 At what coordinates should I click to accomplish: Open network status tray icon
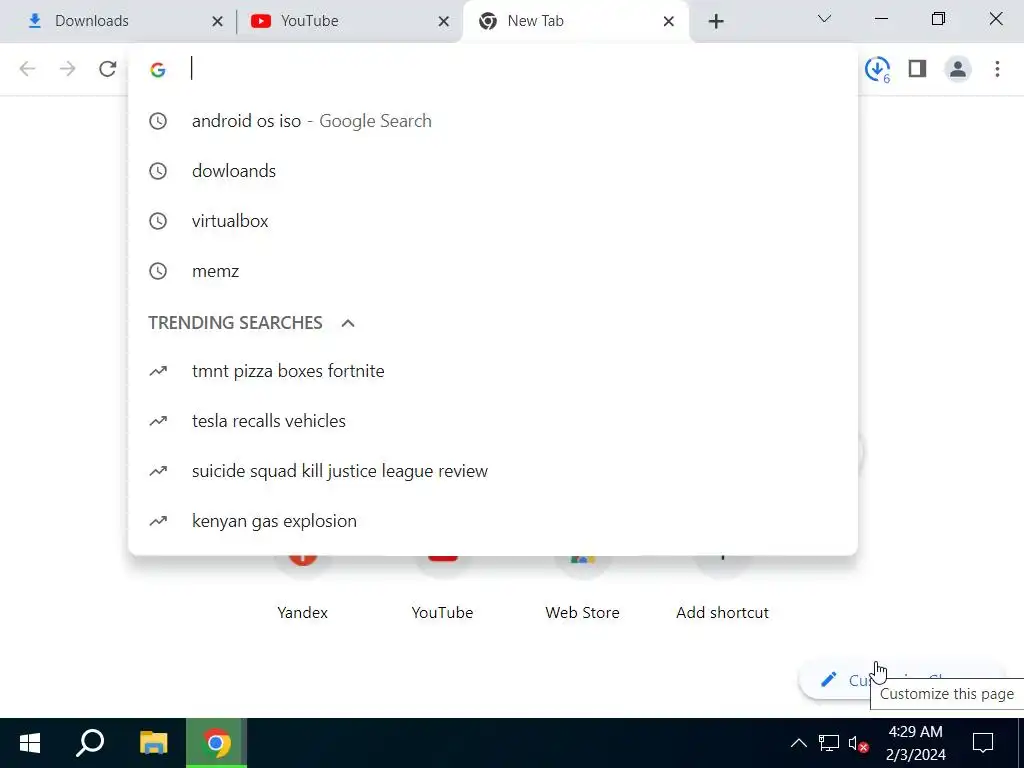tap(829, 743)
